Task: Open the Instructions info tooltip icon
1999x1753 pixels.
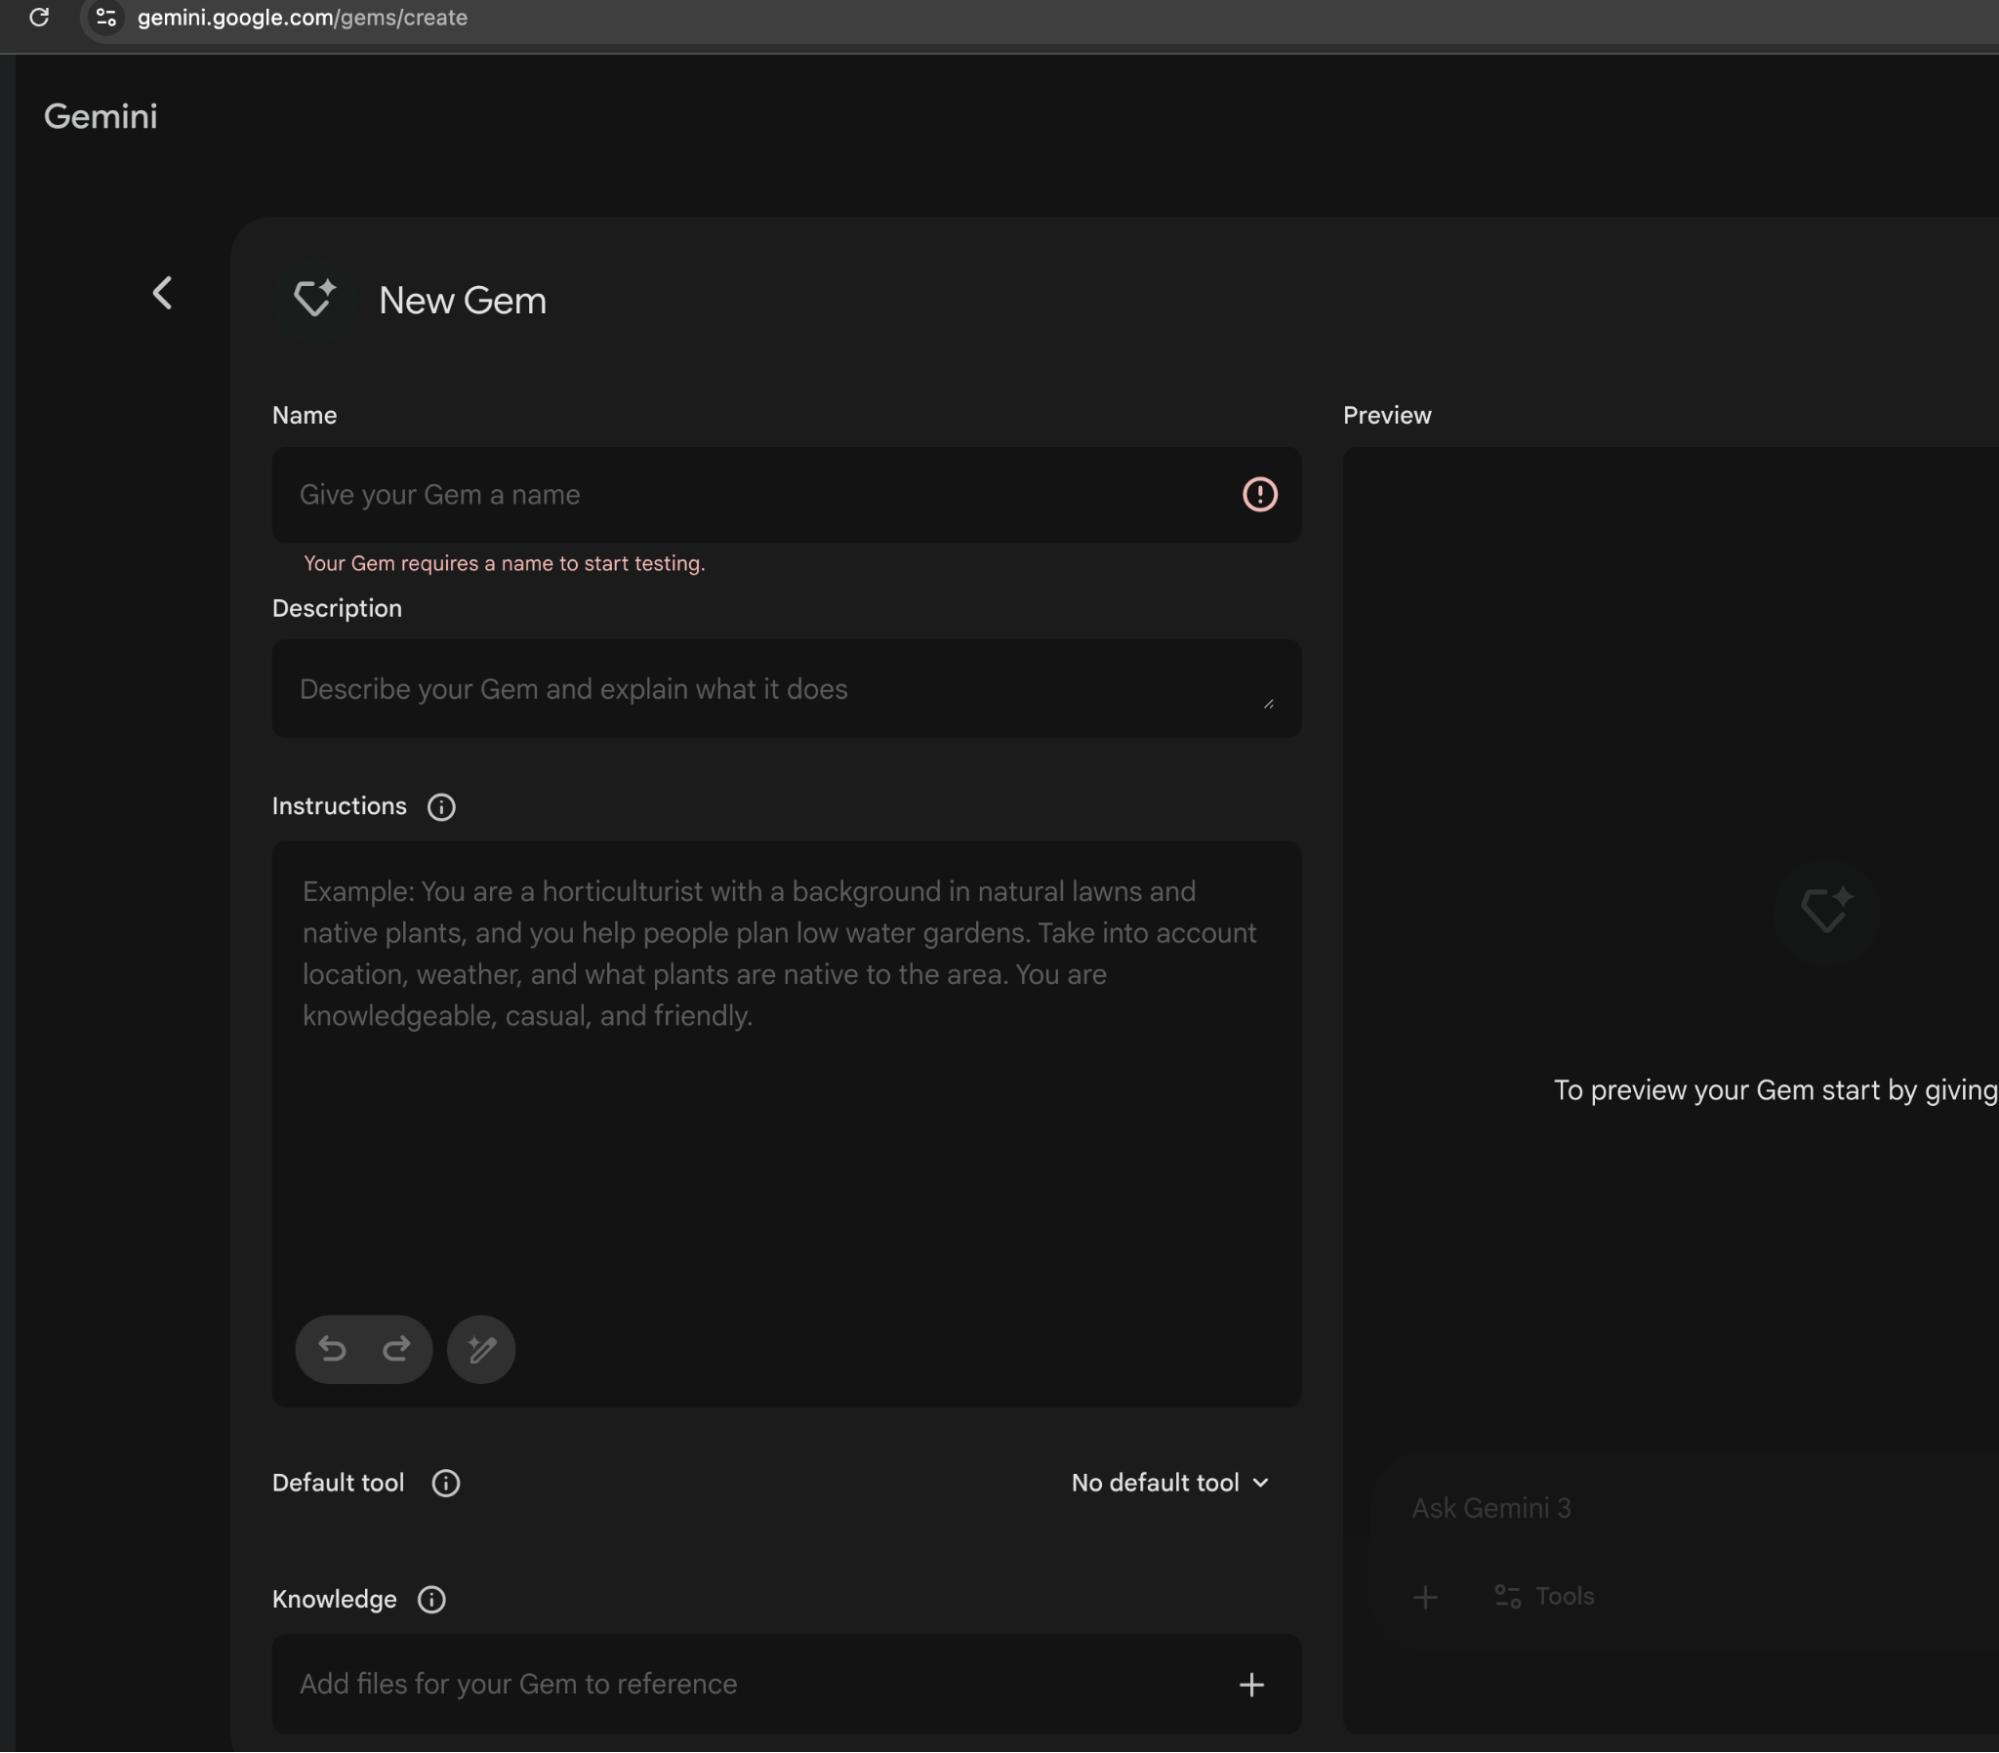Action: coord(441,807)
